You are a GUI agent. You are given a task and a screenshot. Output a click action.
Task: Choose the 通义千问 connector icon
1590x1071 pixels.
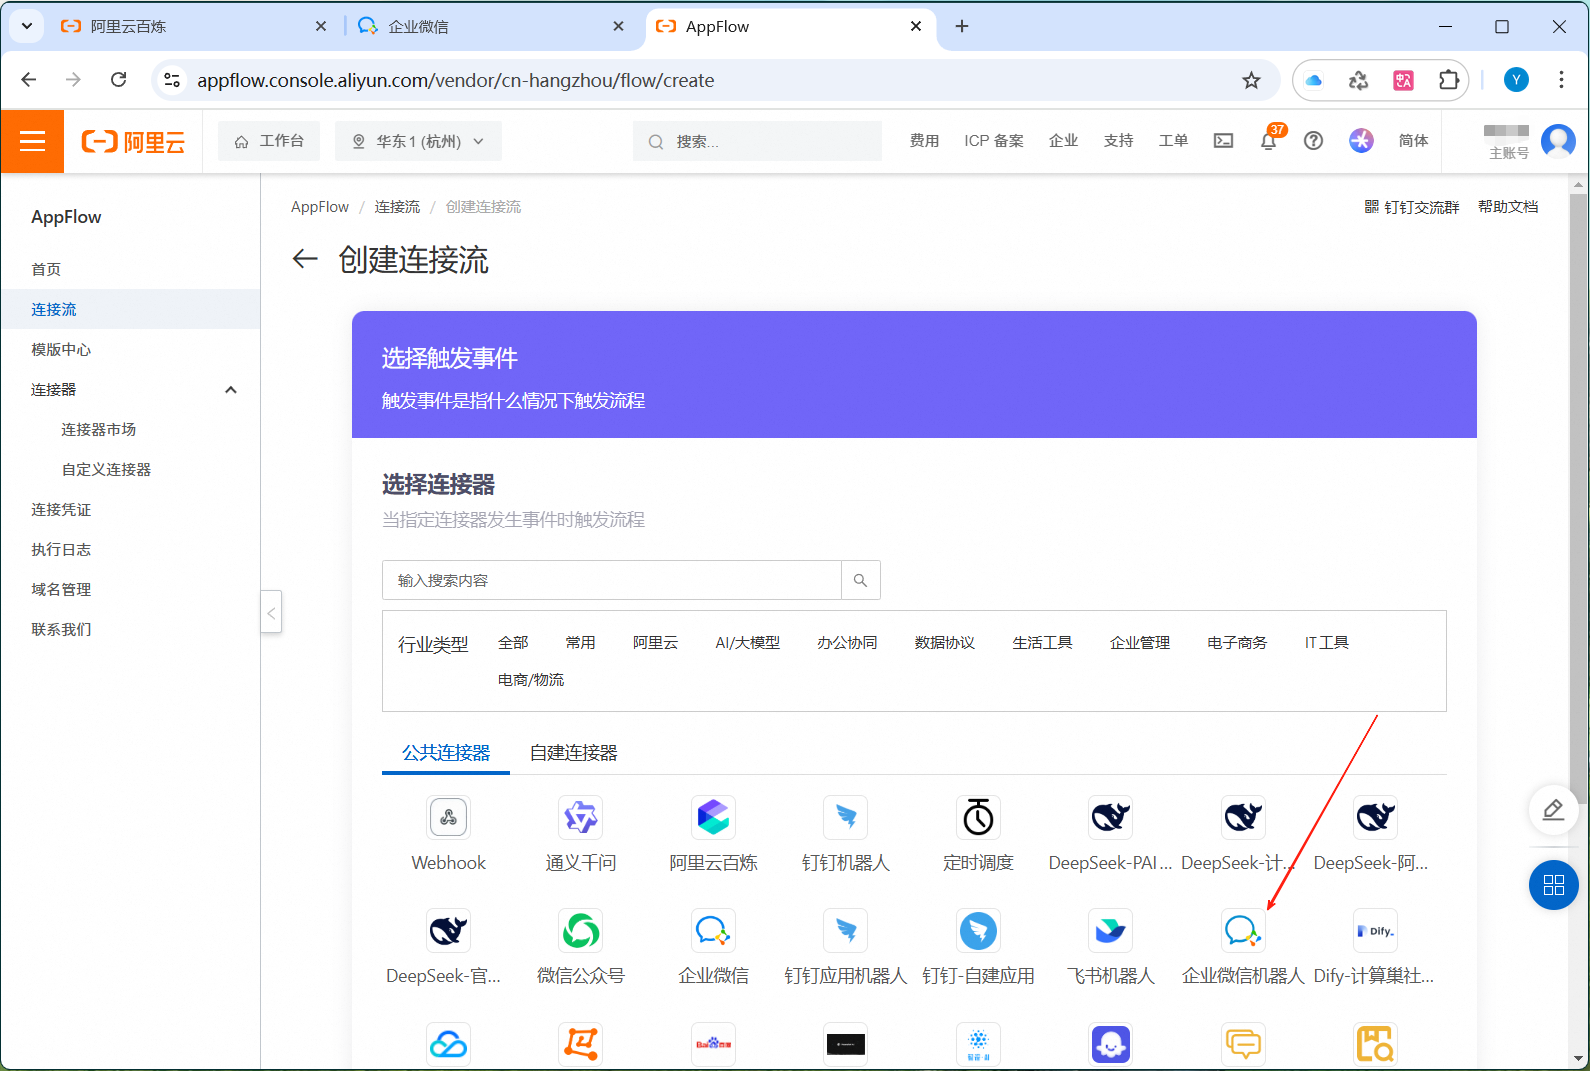click(581, 818)
